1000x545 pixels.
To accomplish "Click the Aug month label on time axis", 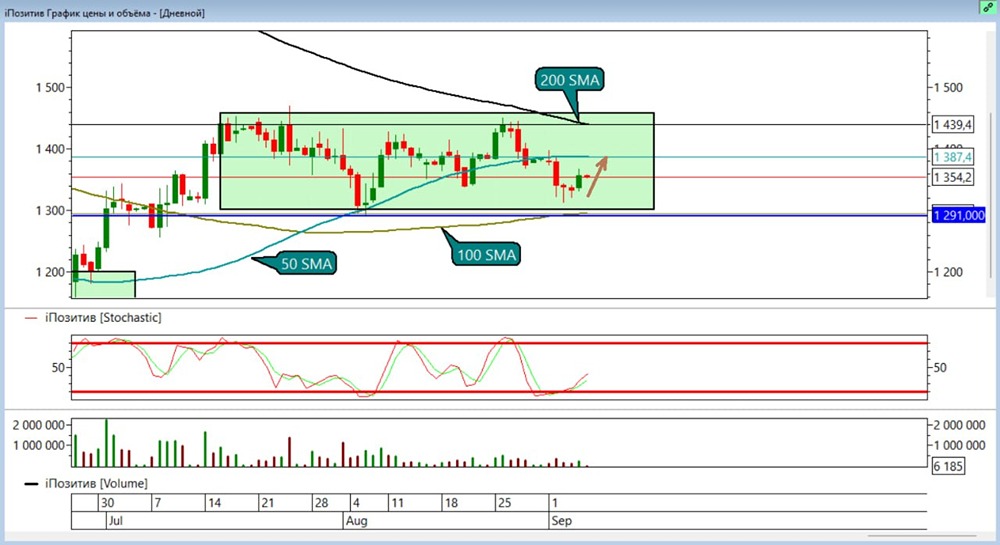I will click(357, 521).
